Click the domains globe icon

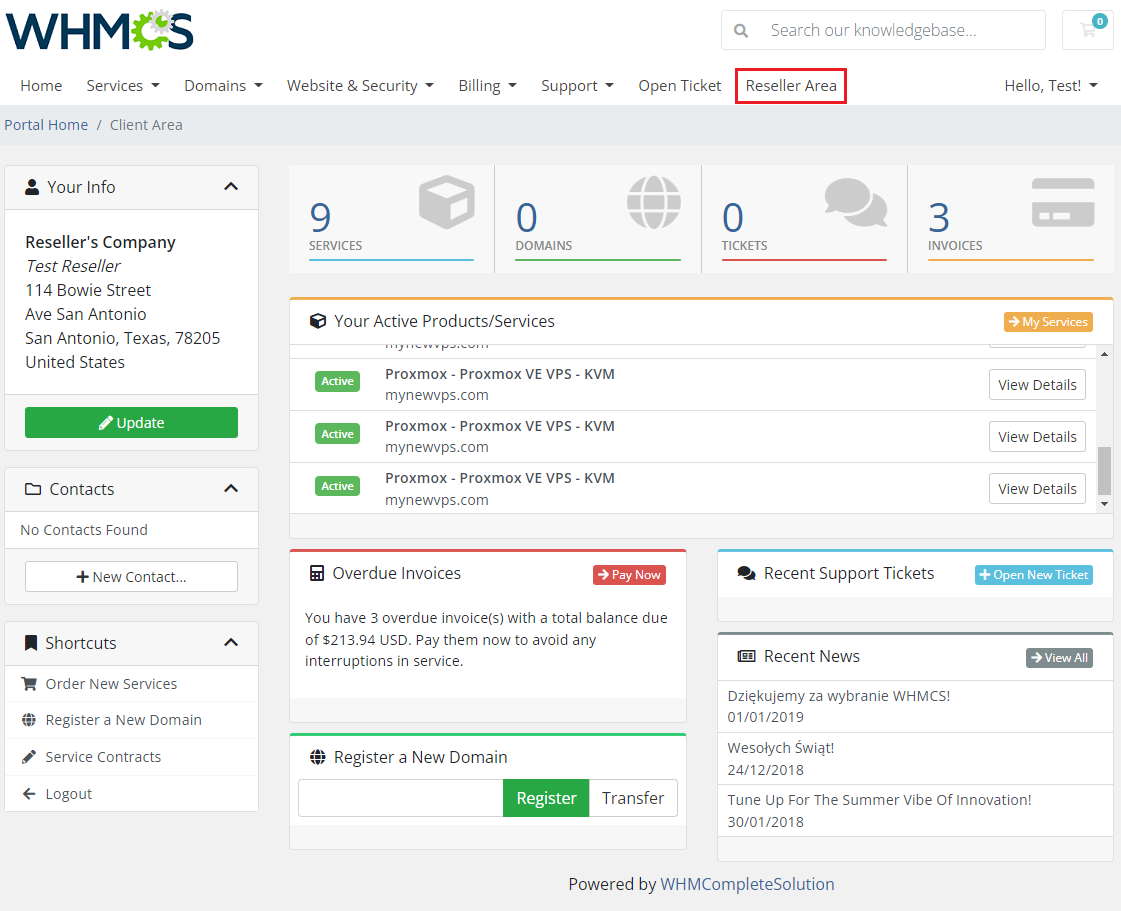pos(653,202)
